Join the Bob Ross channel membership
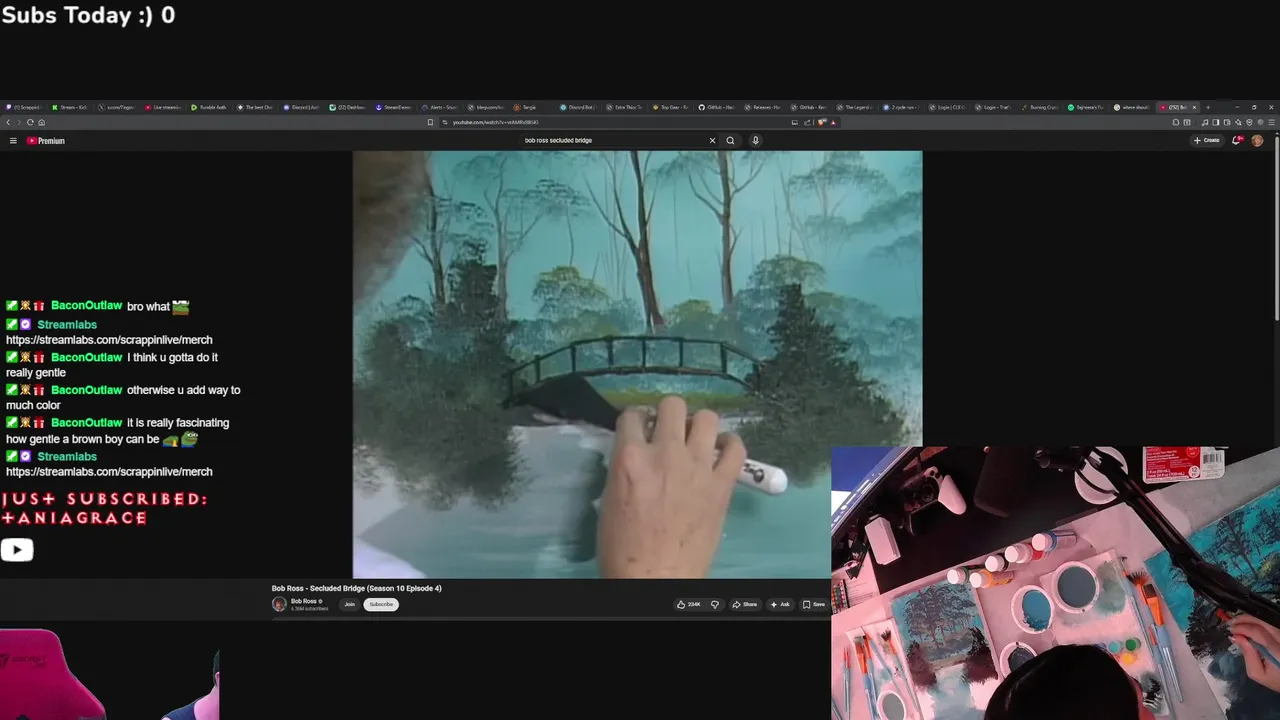 point(349,604)
